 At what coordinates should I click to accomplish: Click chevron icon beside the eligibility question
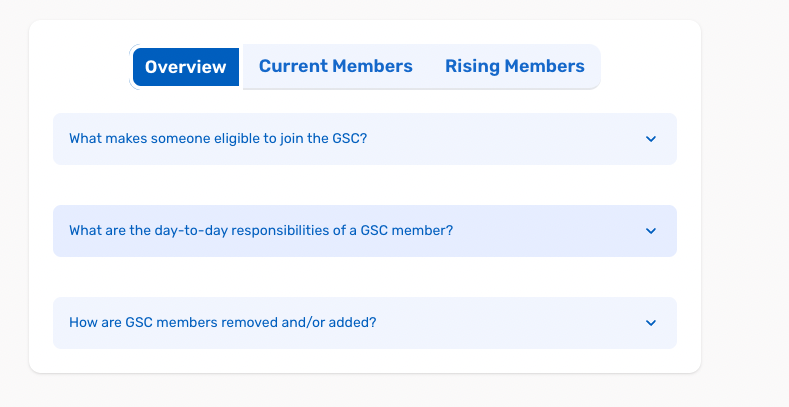[651, 139]
